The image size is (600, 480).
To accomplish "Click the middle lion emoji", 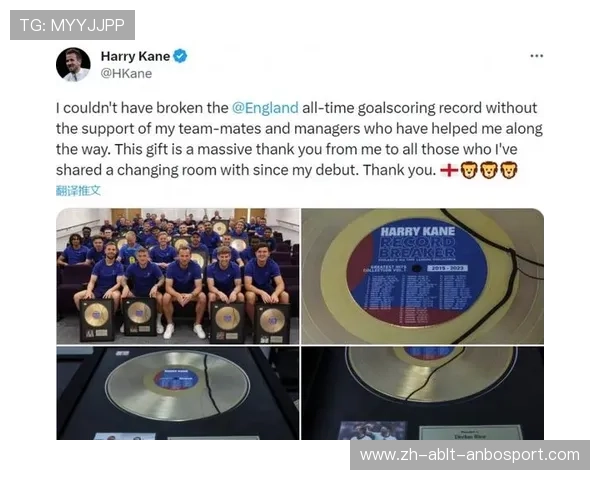I will point(489,170).
